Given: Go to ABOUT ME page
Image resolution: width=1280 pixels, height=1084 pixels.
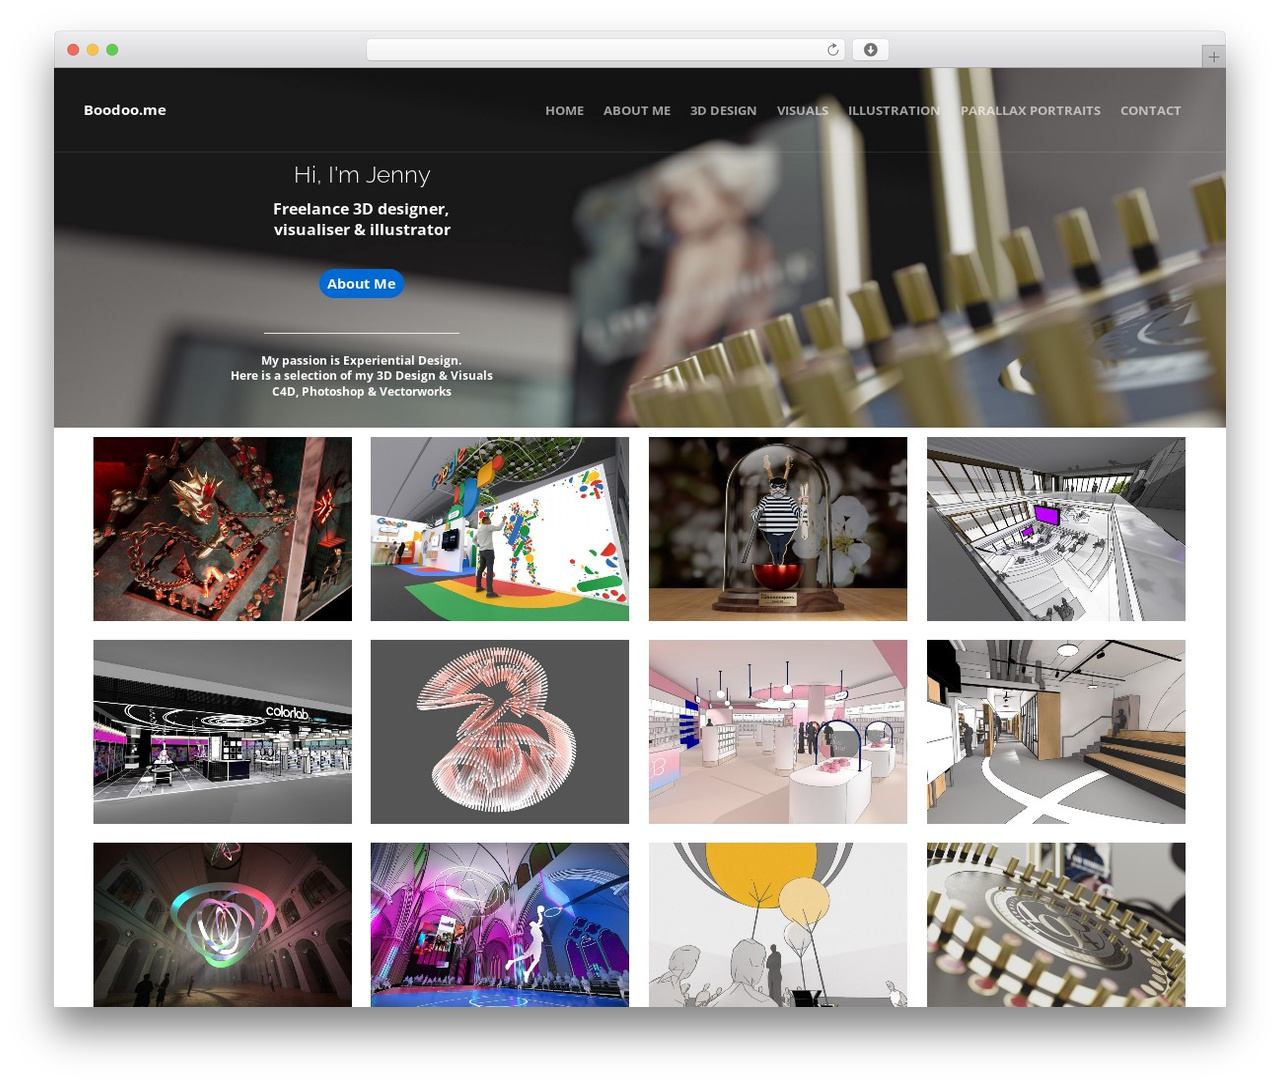Looking at the screenshot, I should pyautogui.click(x=637, y=111).
